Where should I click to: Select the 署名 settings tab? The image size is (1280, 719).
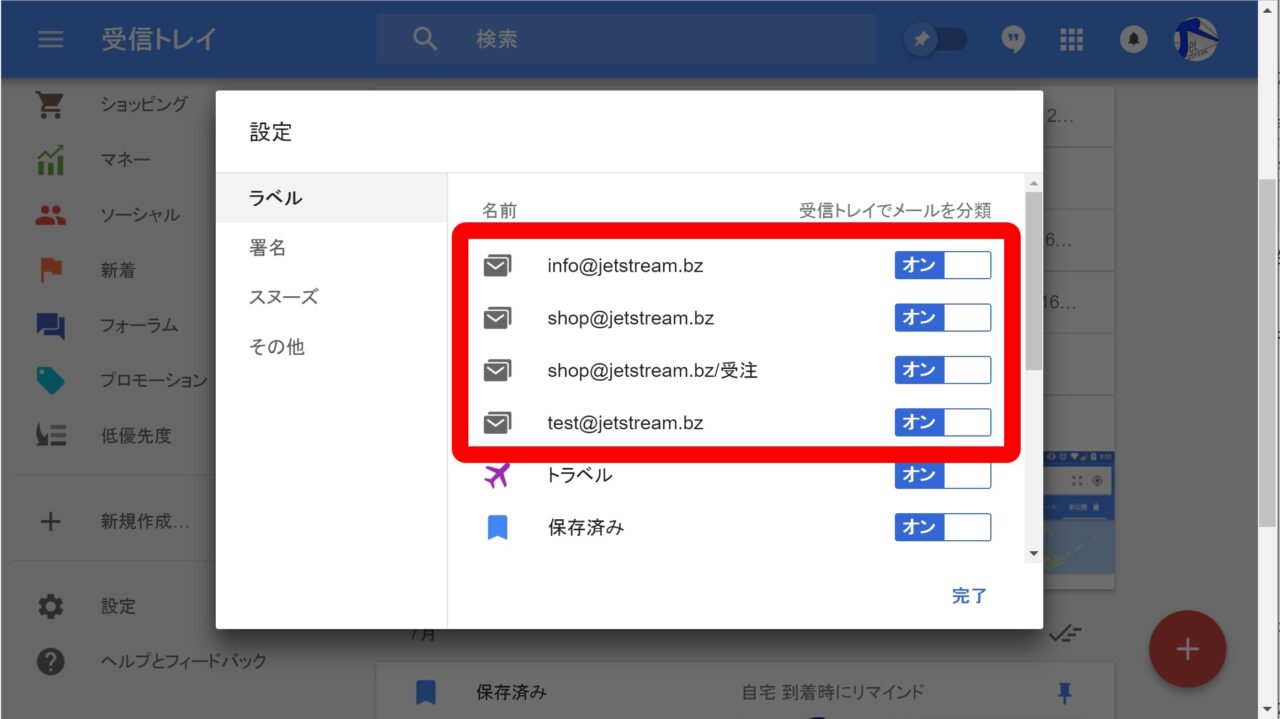pyautogui.click(x=268, y=248)
